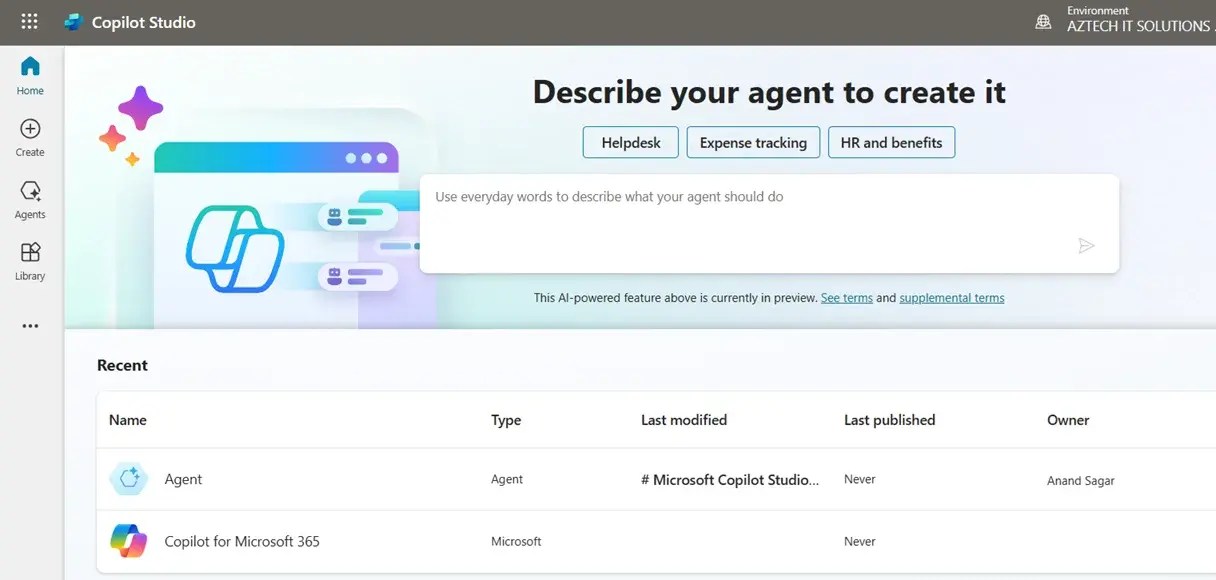Click the Copilot for Microsoft 365 icon

tap(128, 540)
